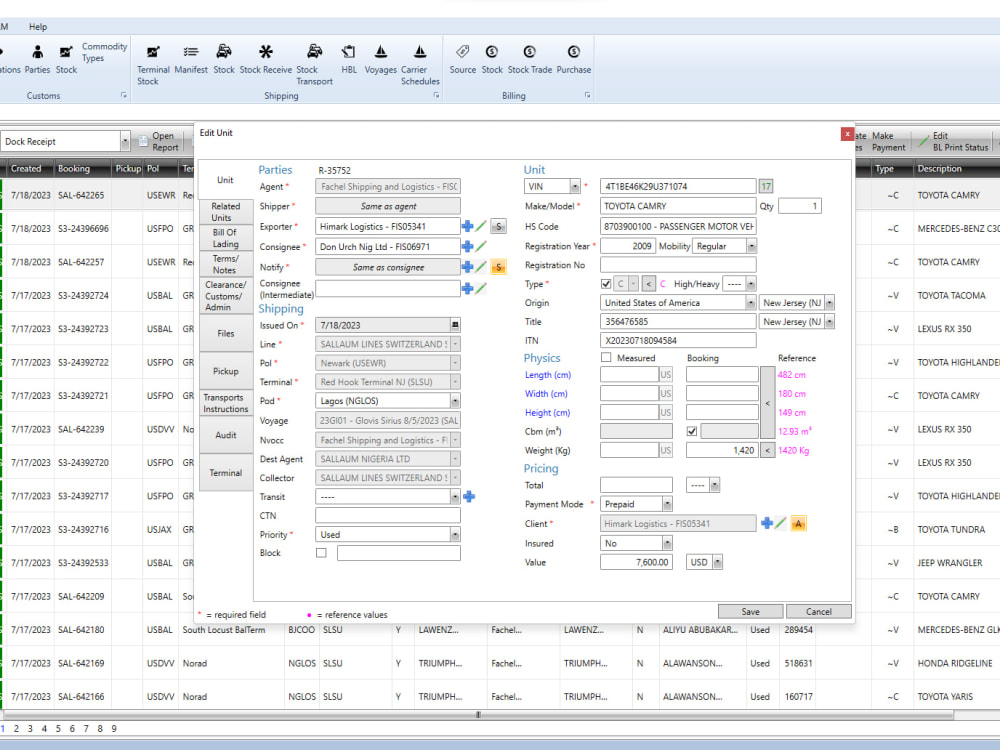Click Same as consignee Notify button
The image size is (1000, 750).
point(388,267)
